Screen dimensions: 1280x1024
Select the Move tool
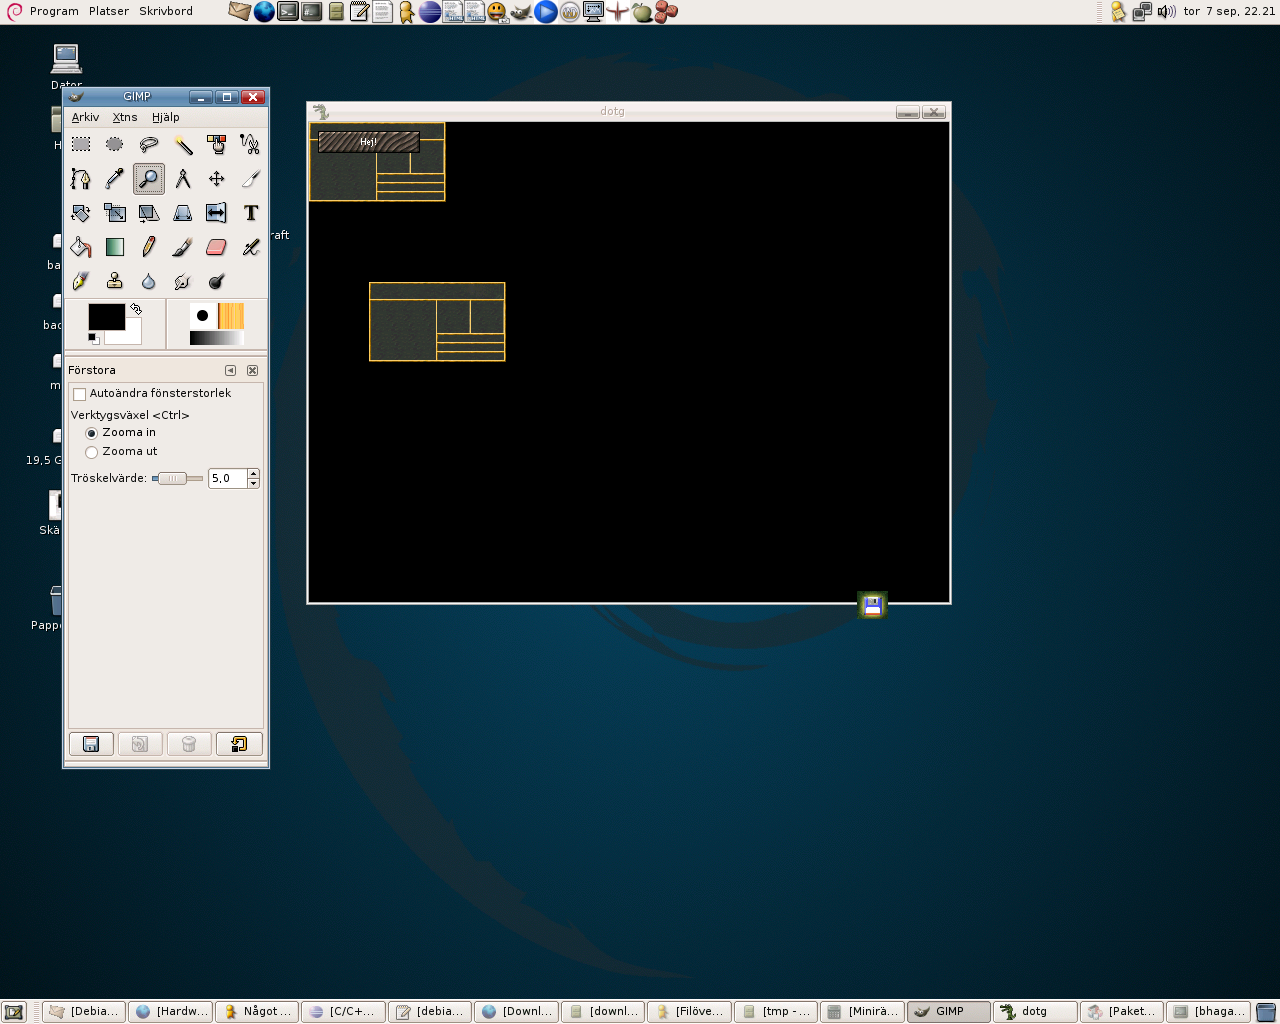[x=216, y=179]
